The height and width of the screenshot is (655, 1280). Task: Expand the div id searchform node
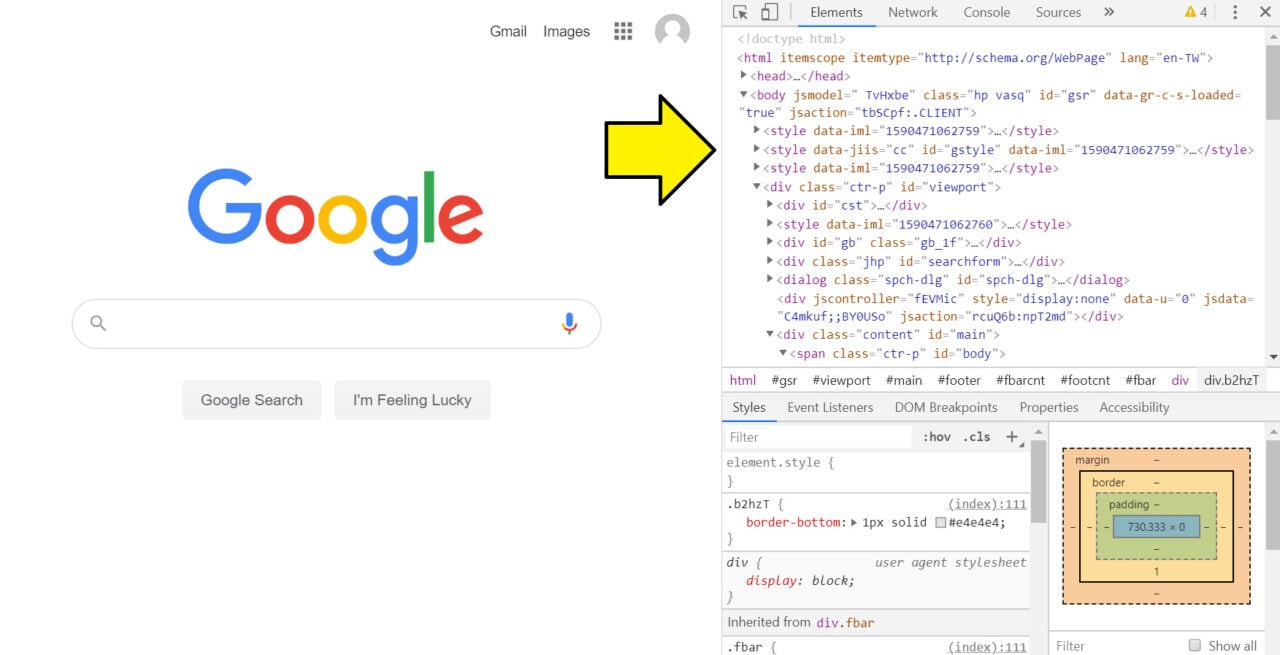(770, 261)
